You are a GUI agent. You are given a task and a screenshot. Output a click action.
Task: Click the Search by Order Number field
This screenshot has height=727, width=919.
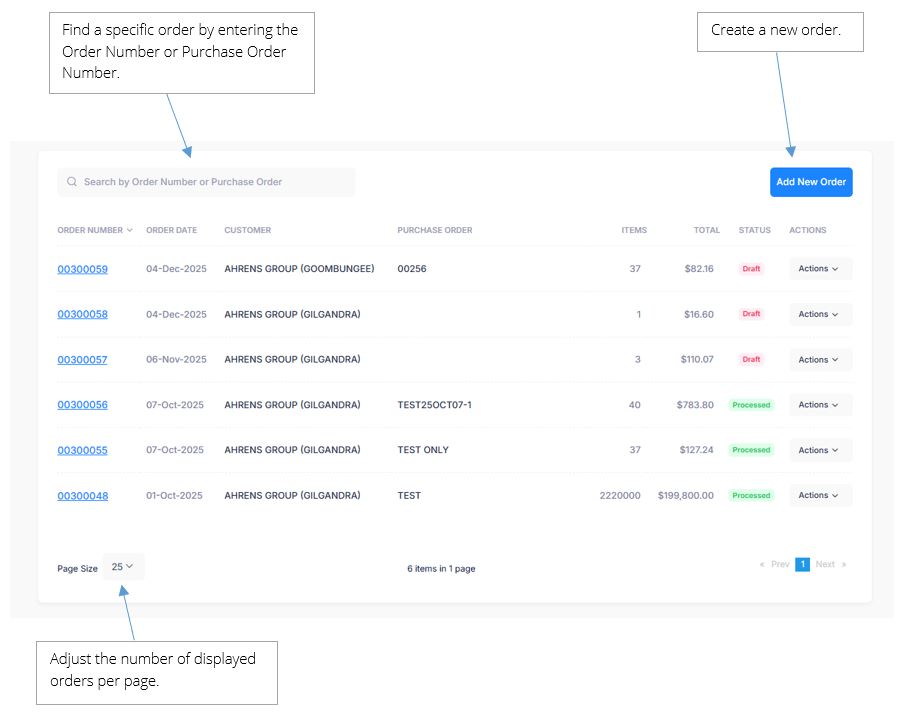point(210,182)
